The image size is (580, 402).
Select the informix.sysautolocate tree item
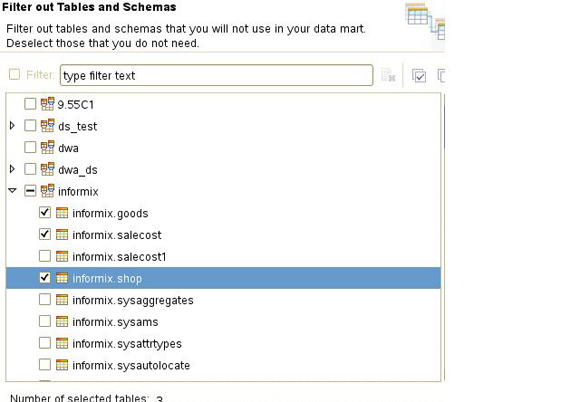(x=131, y=365)
